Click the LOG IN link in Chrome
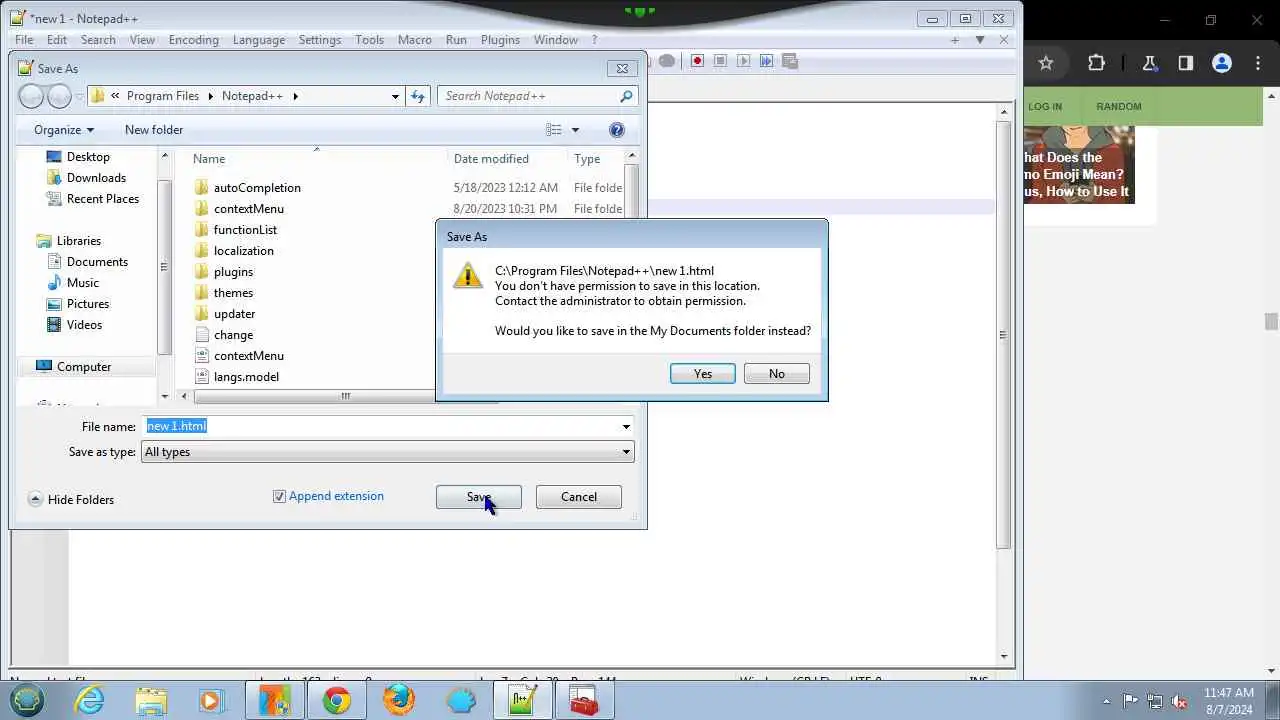Viewport: 1280px width, 720px height. [1045, 106]
